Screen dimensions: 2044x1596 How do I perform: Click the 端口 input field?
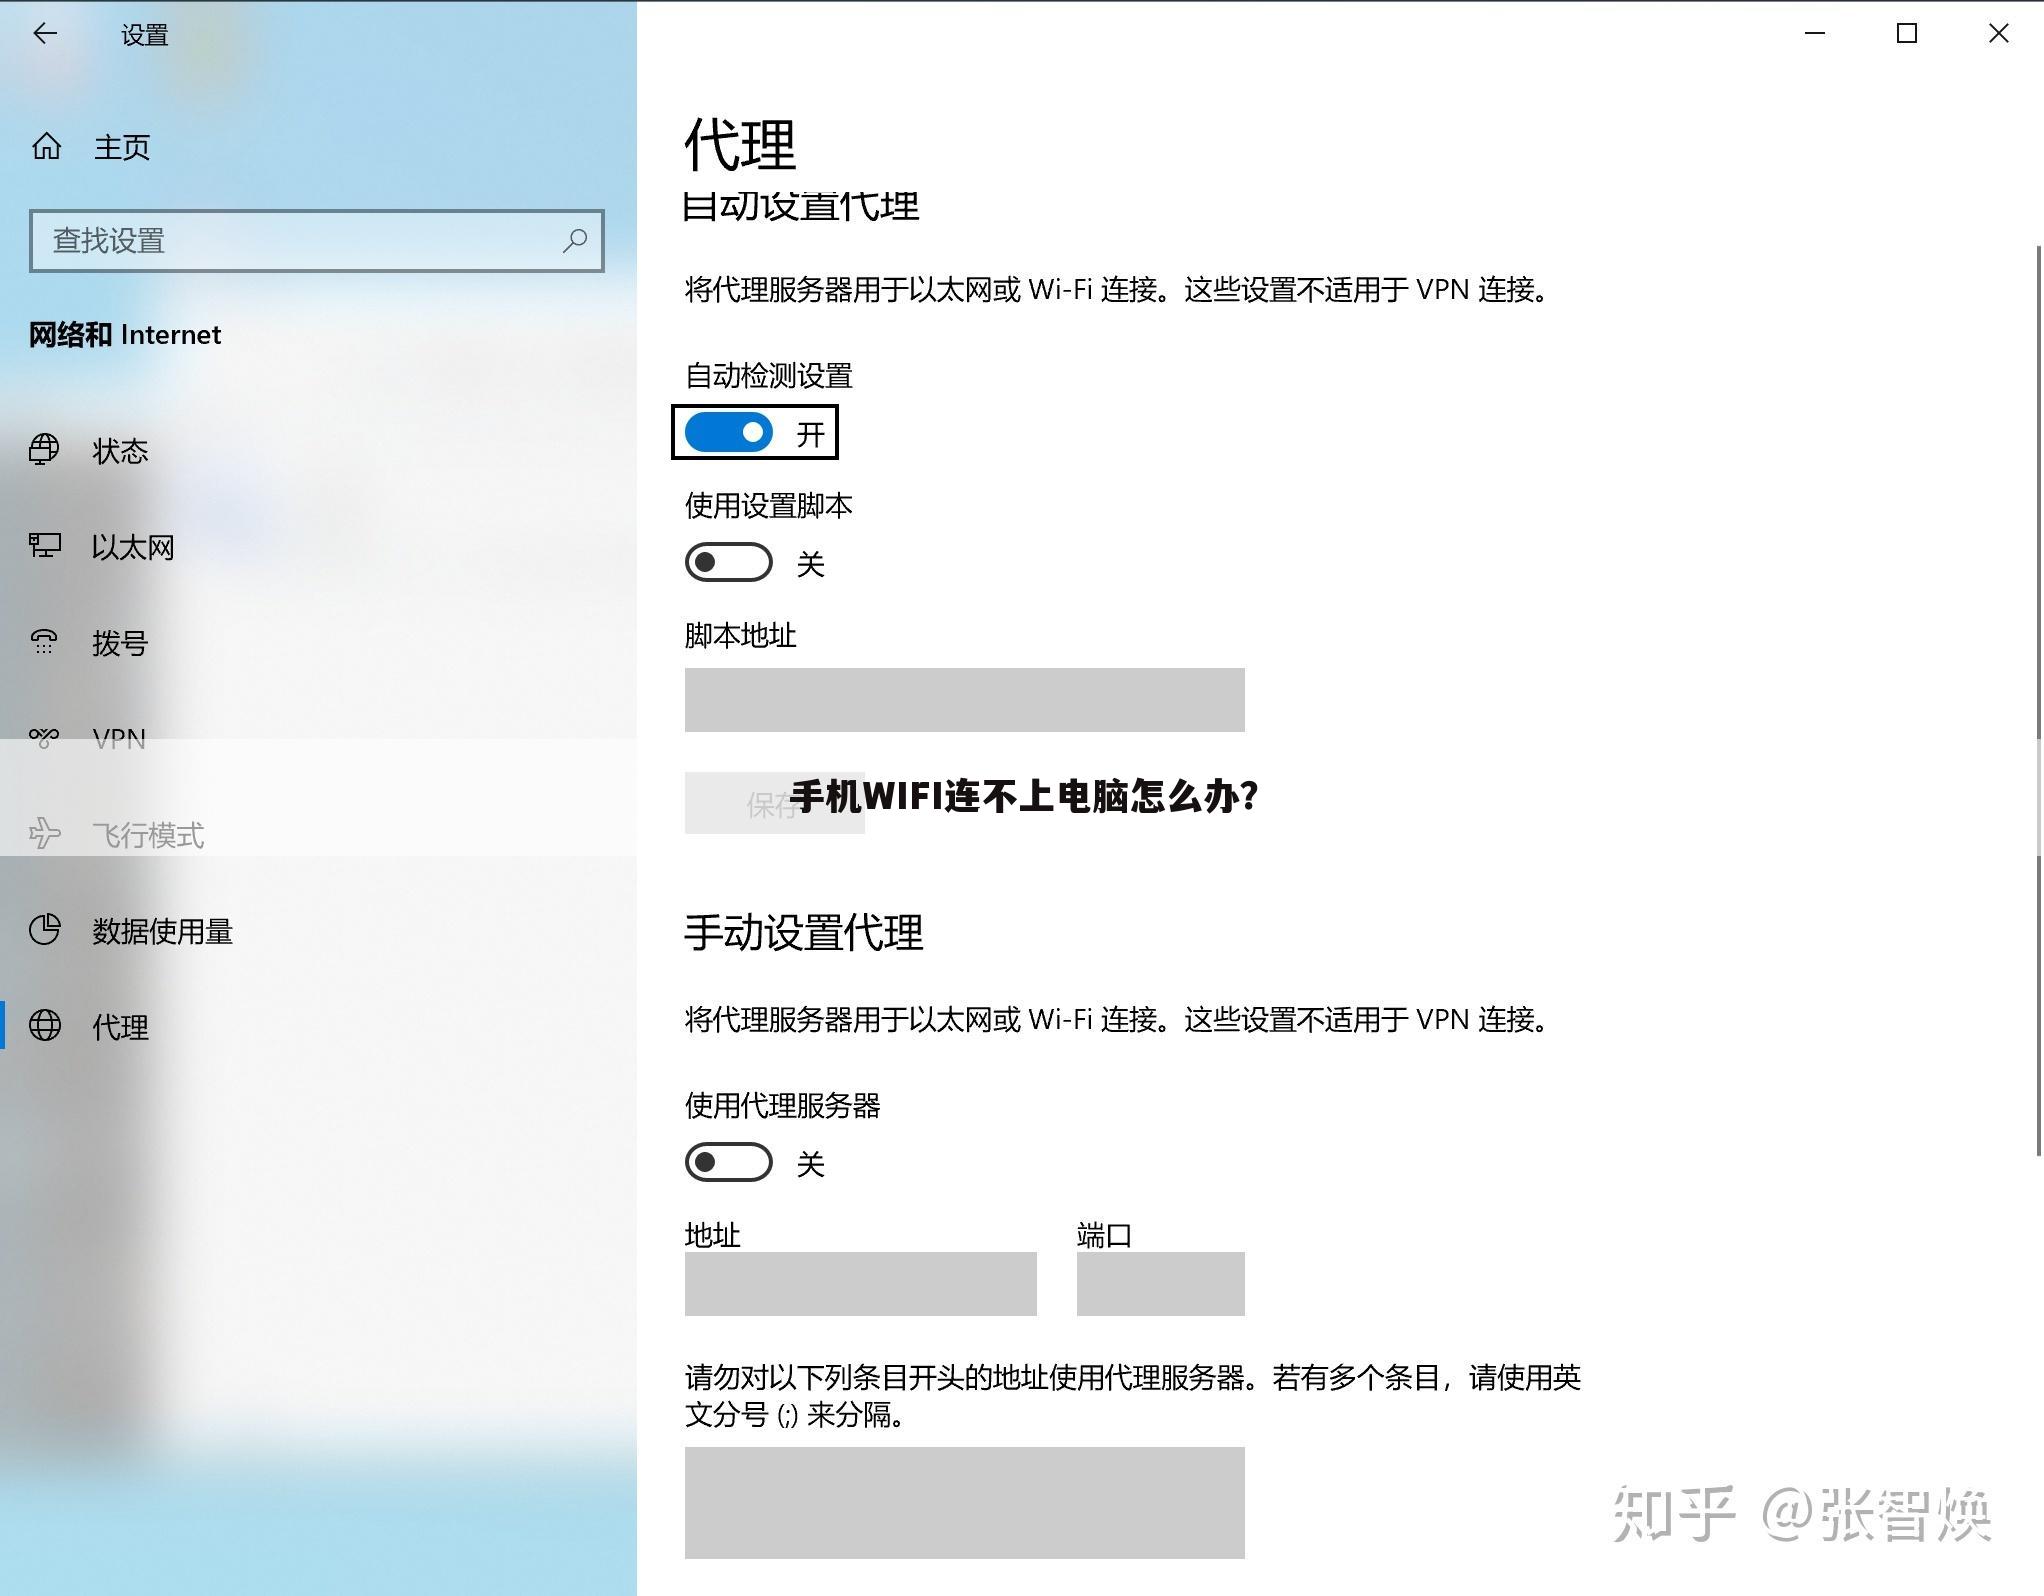1159,1283
